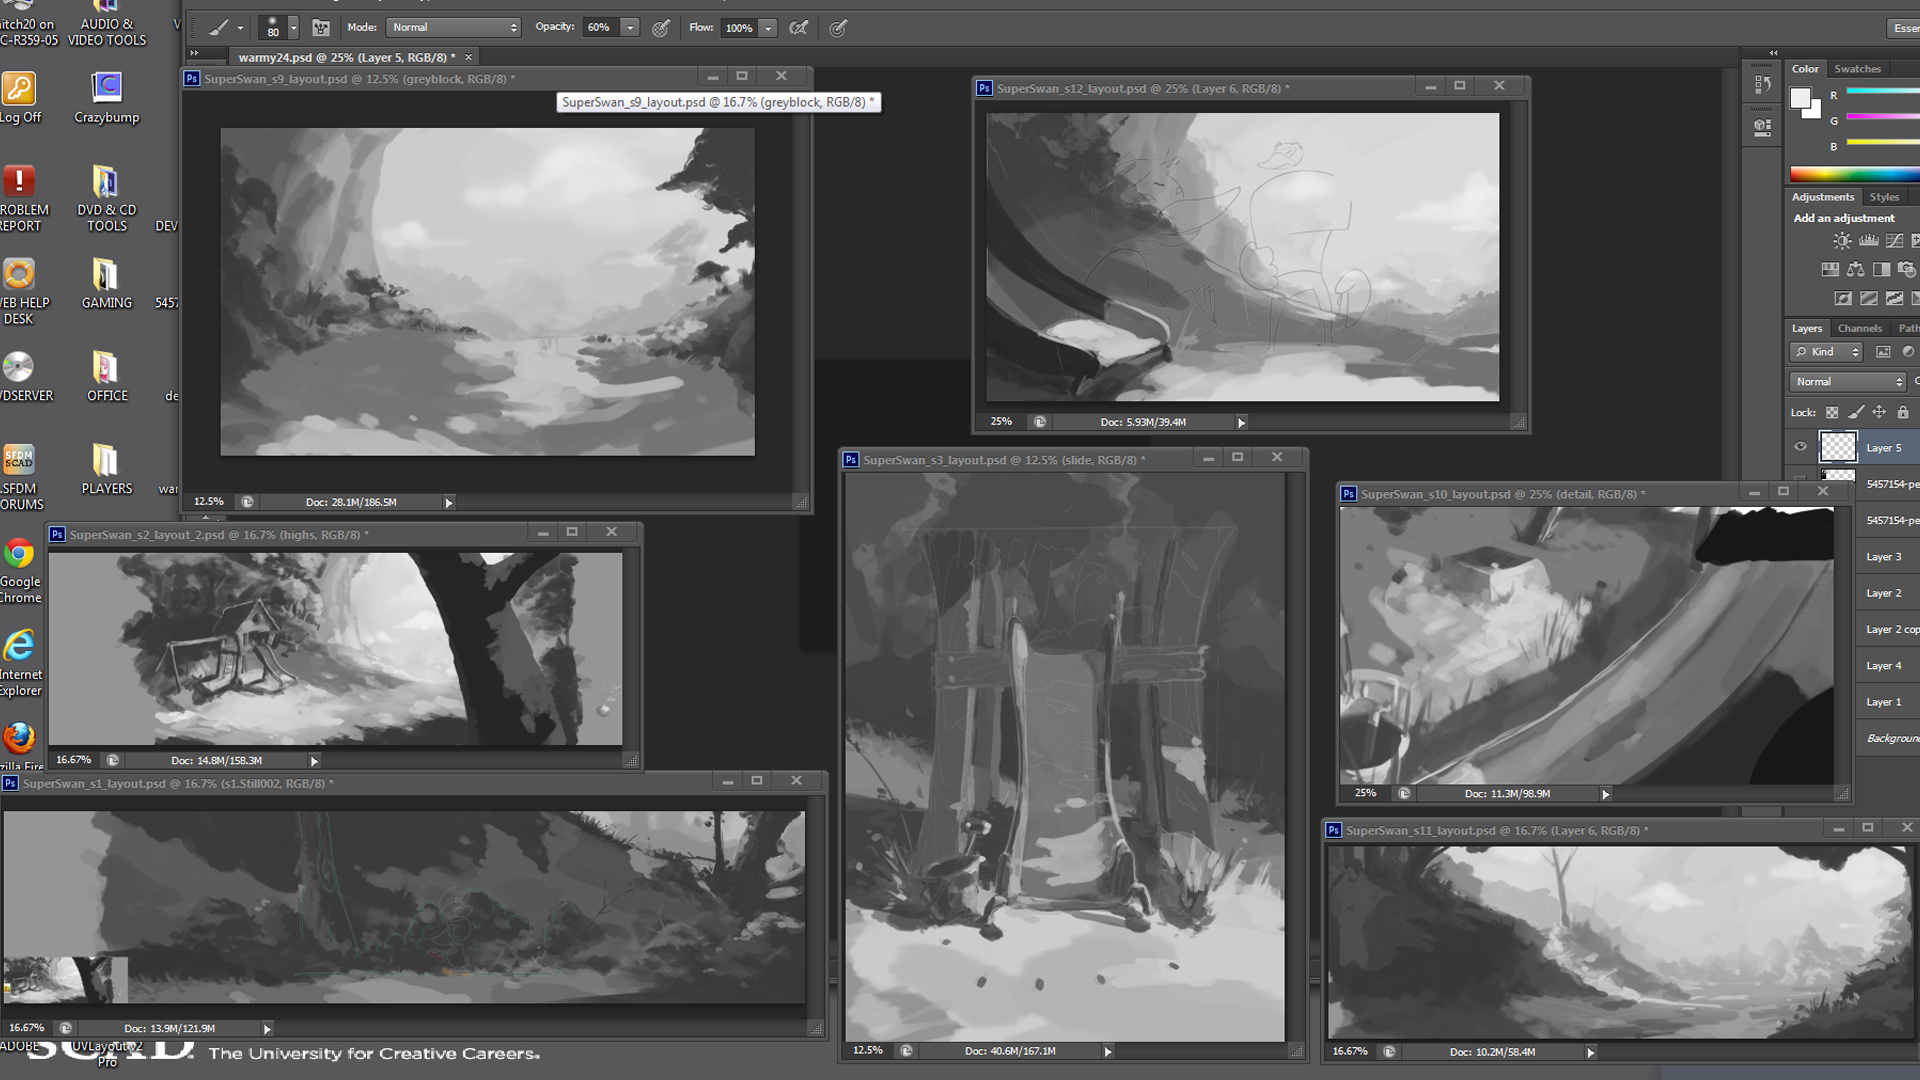Open the History panel icon
Viewport: 1920px width, 1080px height.
coord(1762,86)
